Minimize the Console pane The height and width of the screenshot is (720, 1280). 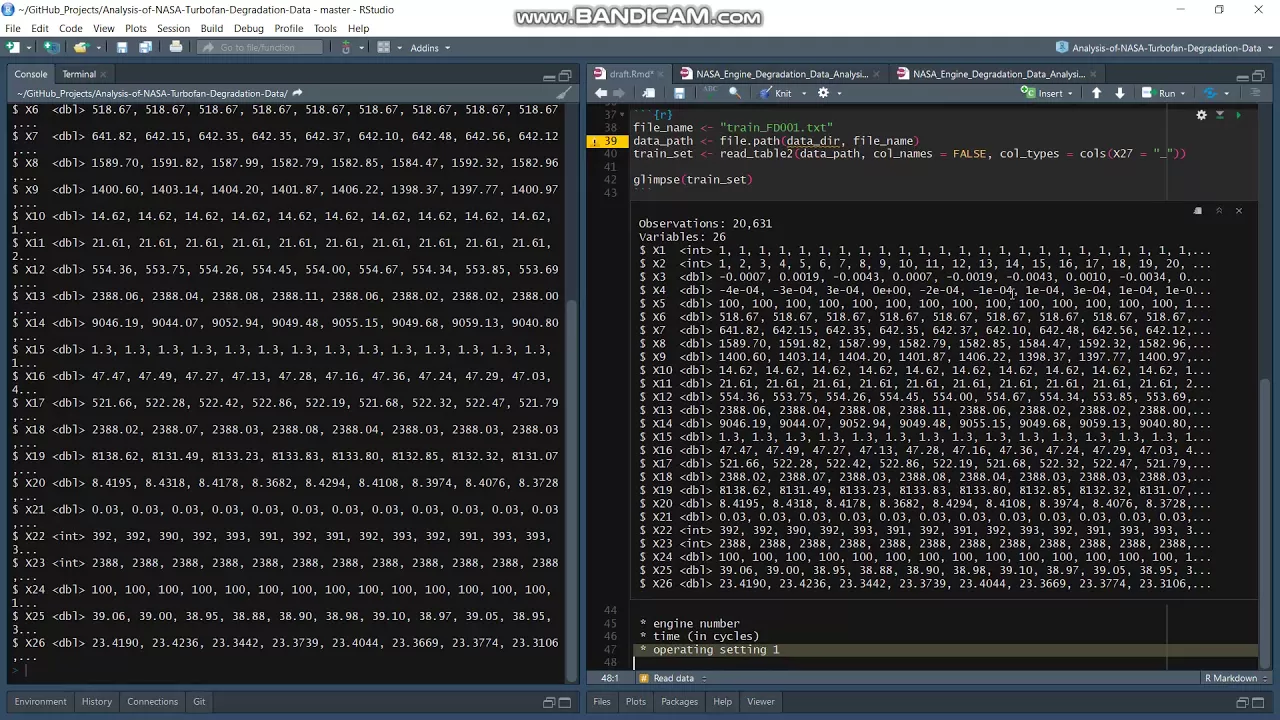point(549,76)
